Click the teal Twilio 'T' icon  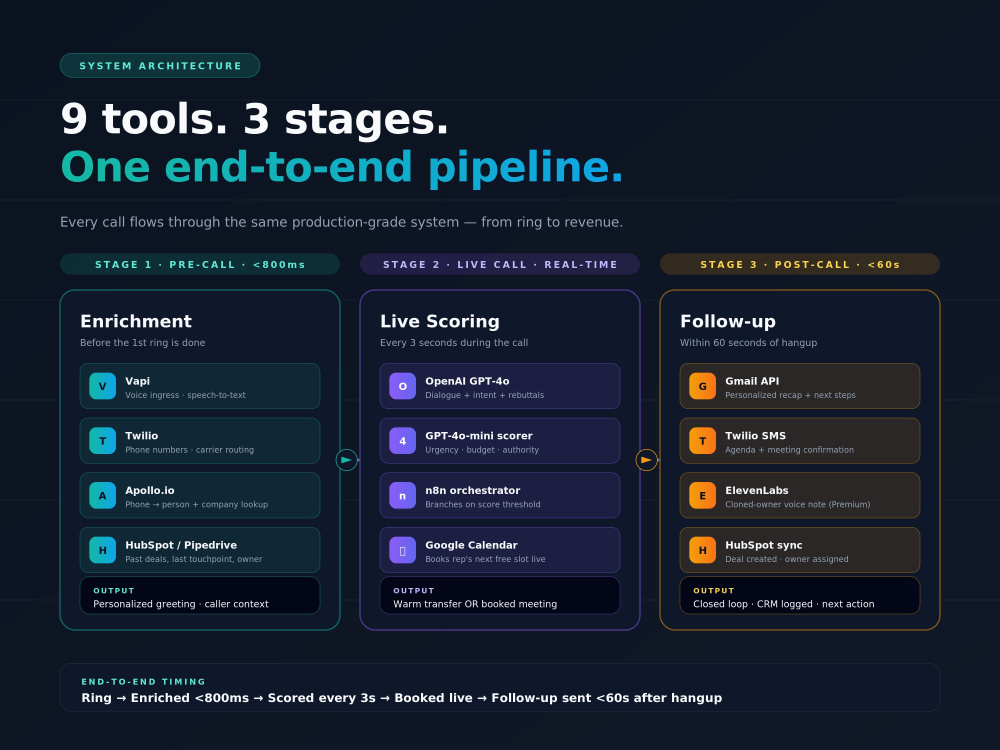(103, 441)
